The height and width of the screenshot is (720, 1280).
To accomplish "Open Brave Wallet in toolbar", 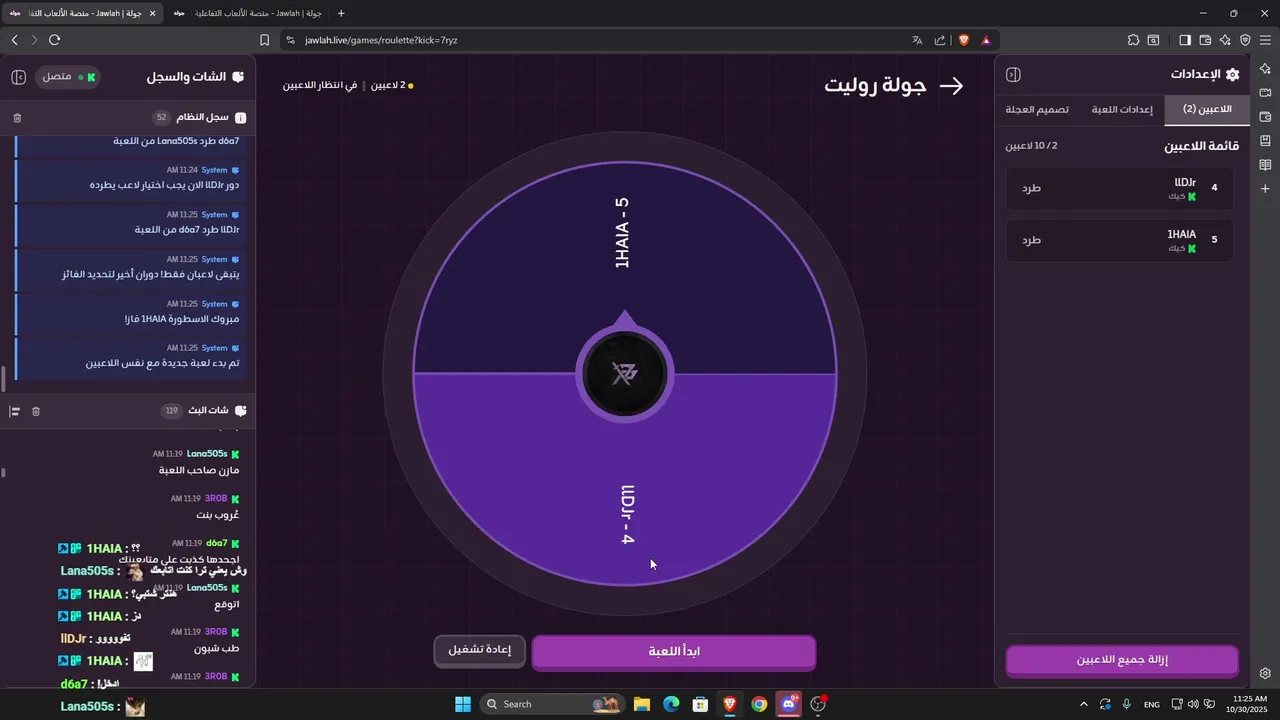I will click(x=1205, y=40).
